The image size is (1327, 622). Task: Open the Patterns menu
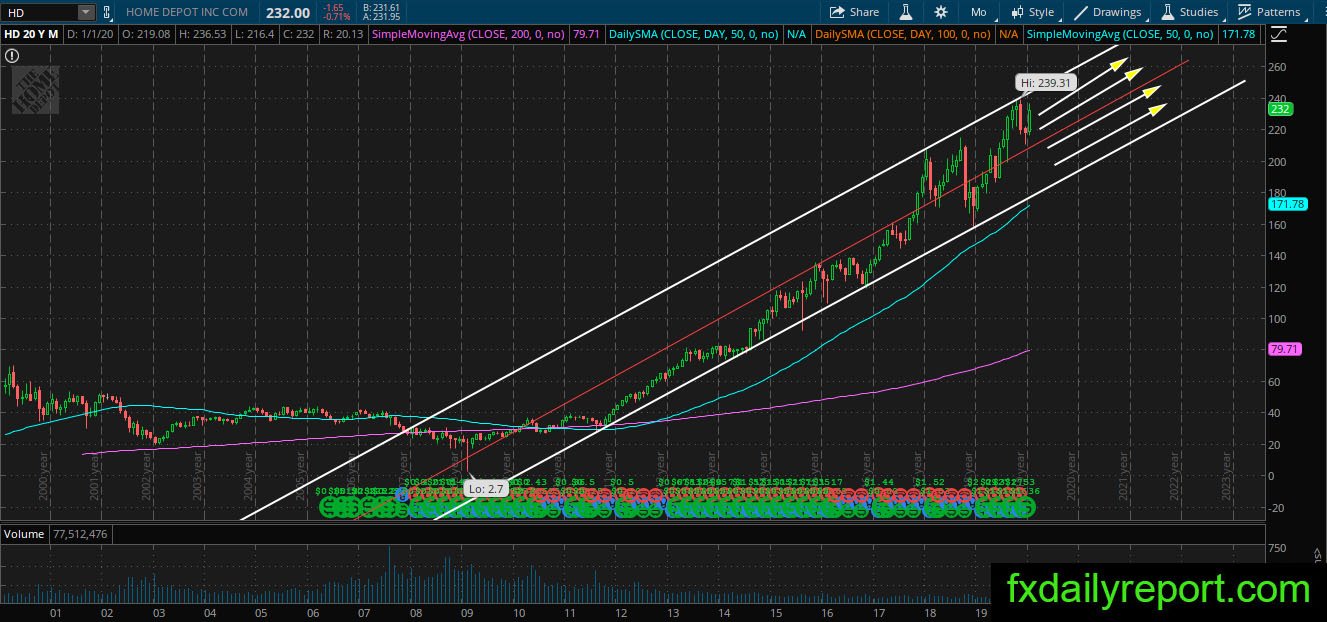pyautogui.click(x=1269, y=12)
